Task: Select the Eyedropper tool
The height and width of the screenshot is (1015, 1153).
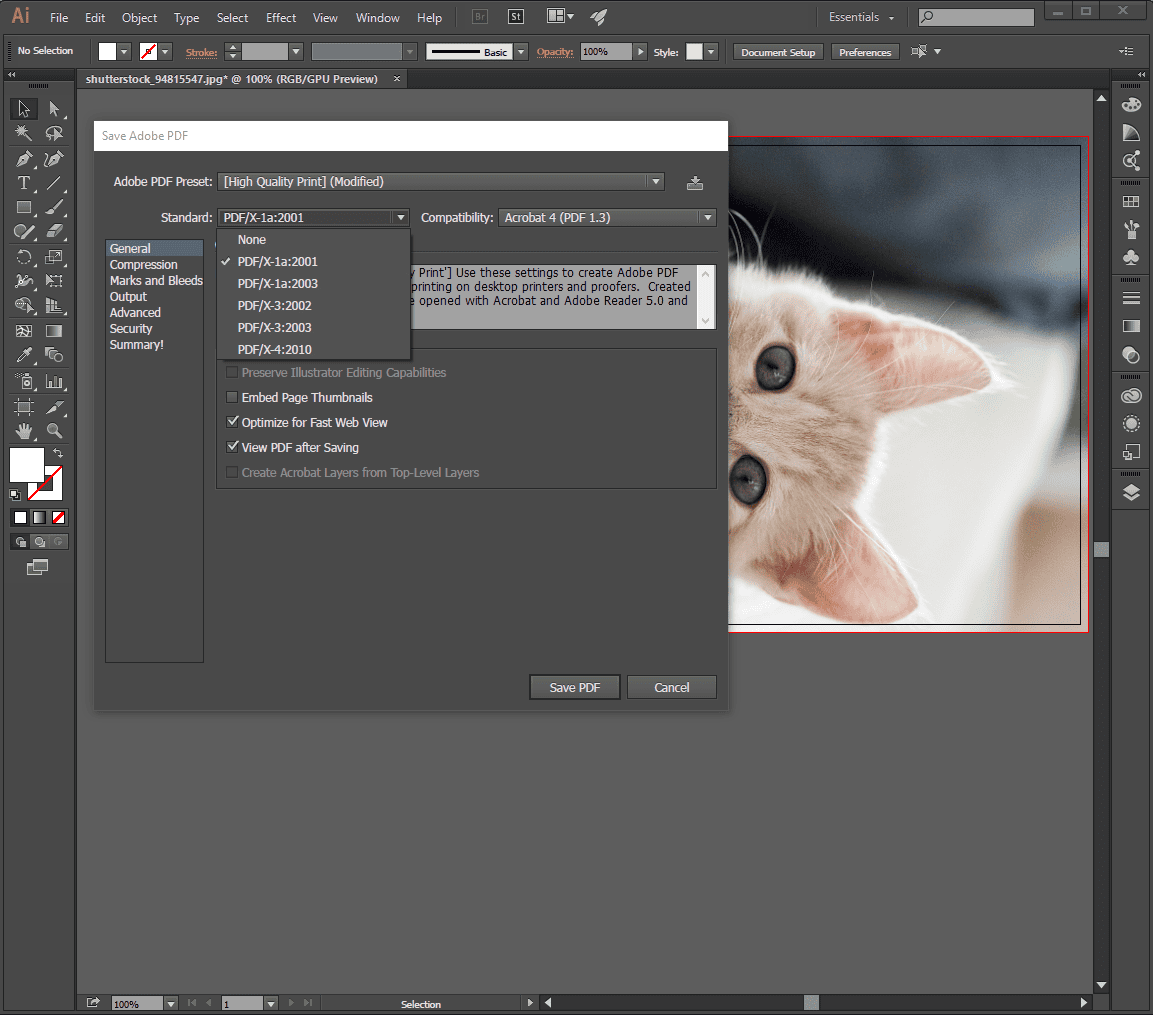Action: pos(24,355)
